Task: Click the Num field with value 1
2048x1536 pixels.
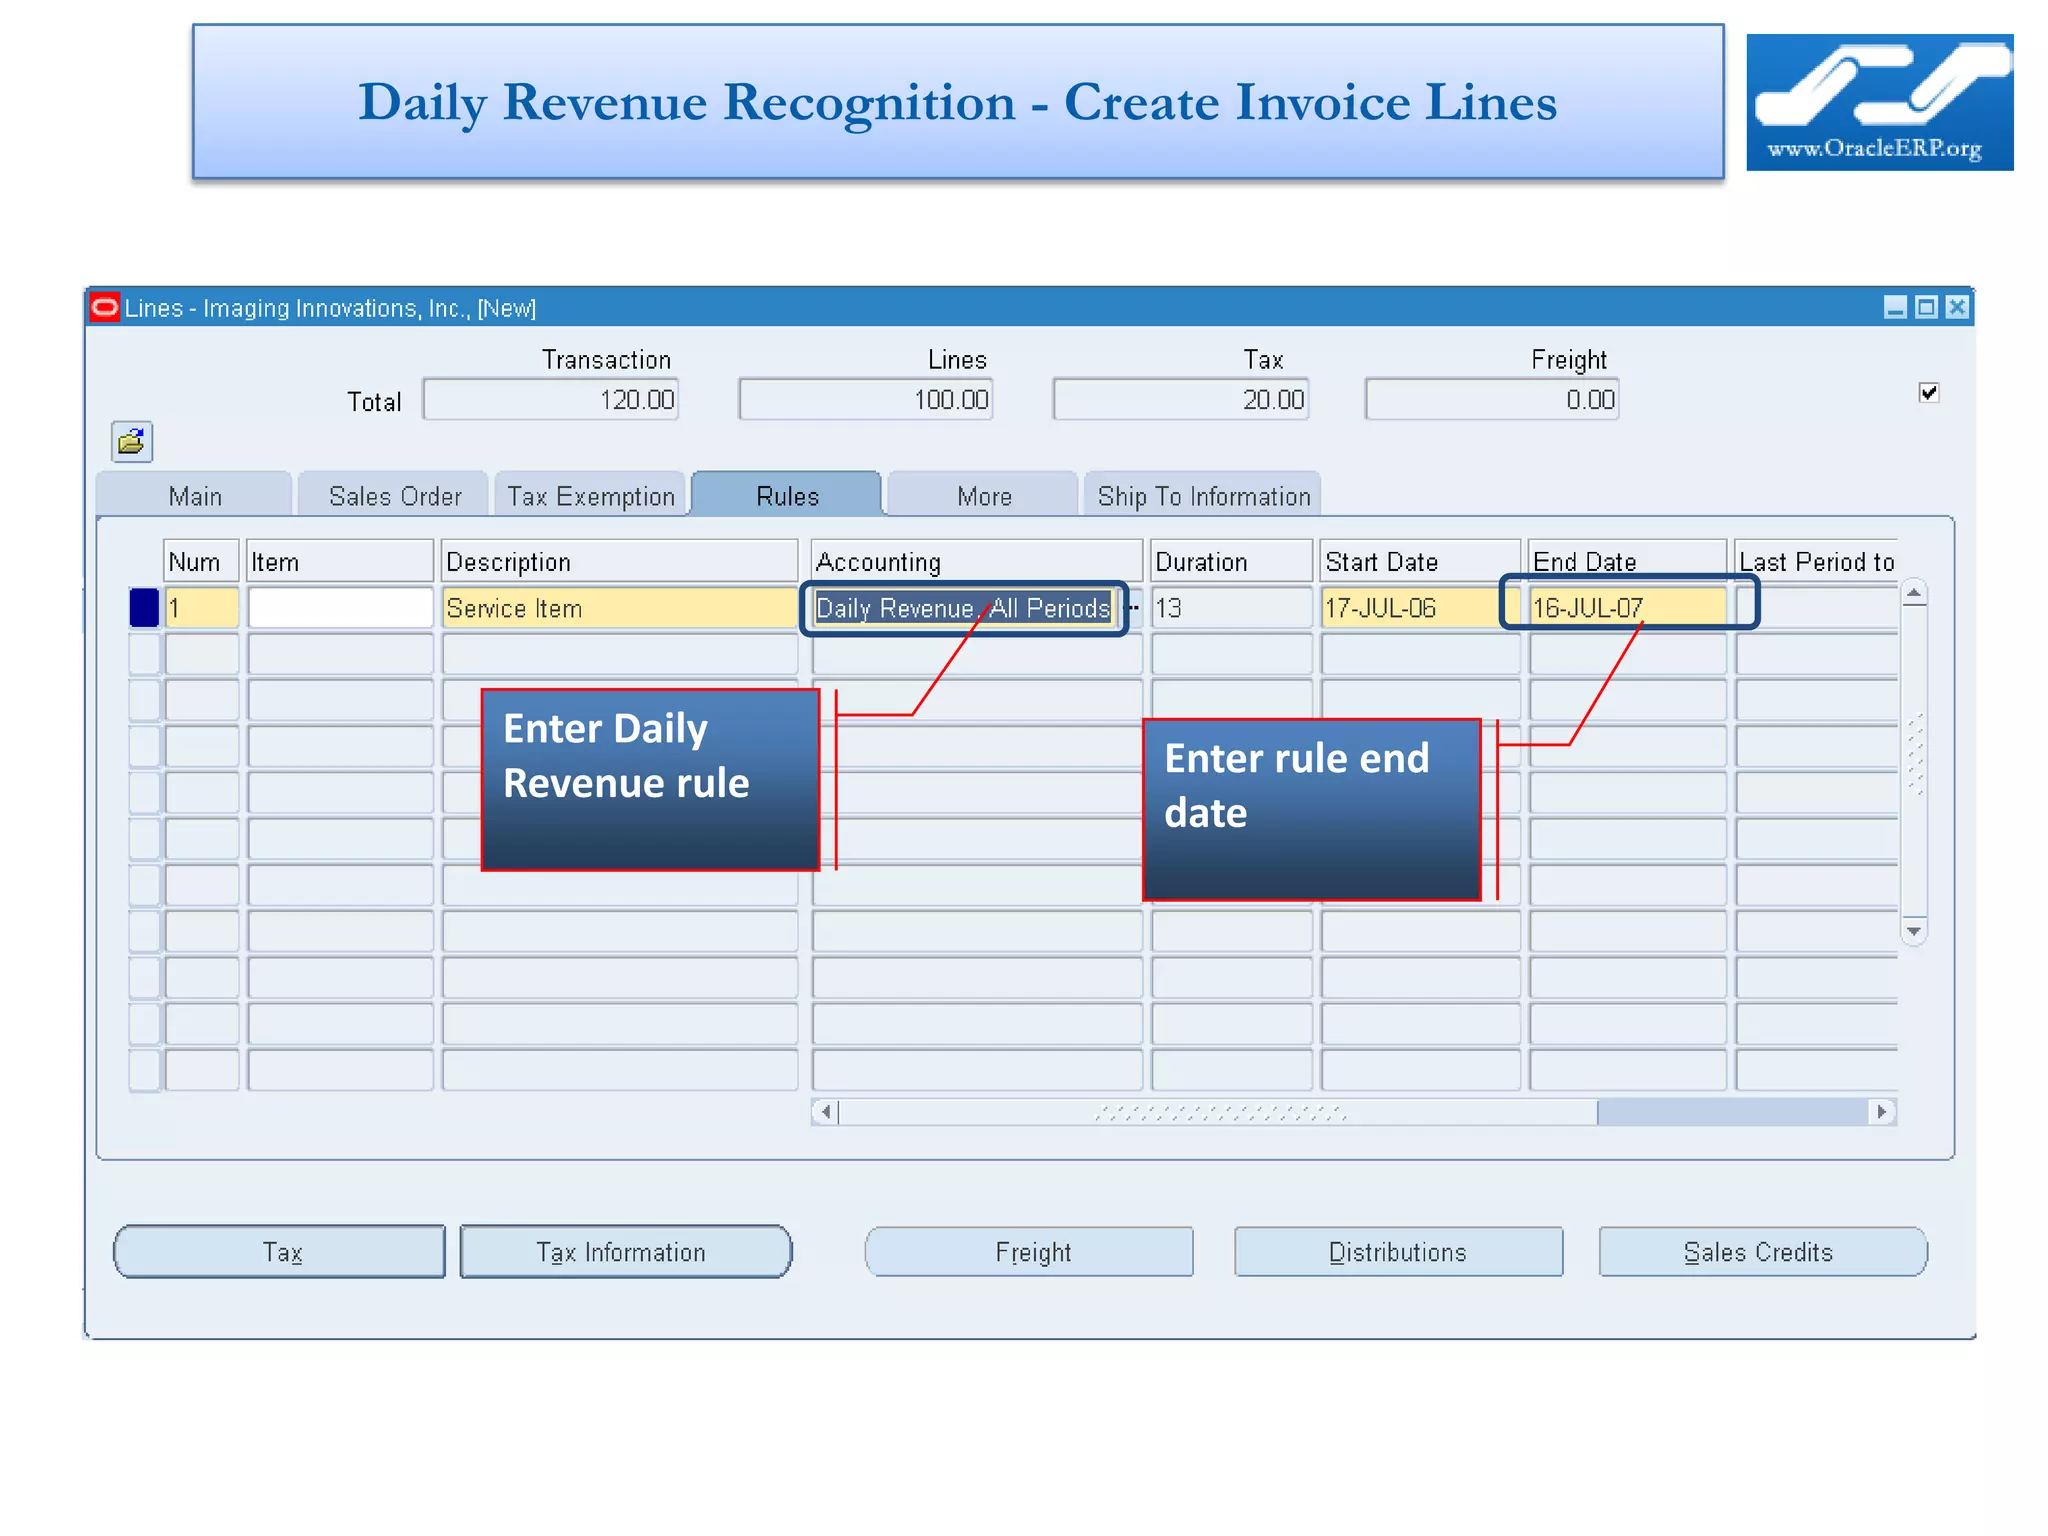Action: (x=202, y=608)
